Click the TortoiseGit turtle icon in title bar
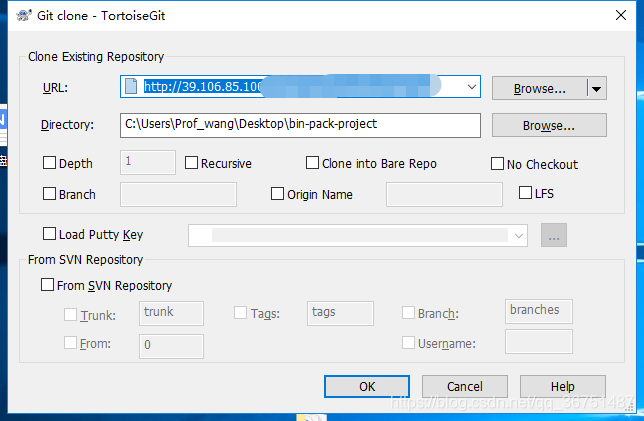This screenshot has width=644, height=421. coord(24,16)
